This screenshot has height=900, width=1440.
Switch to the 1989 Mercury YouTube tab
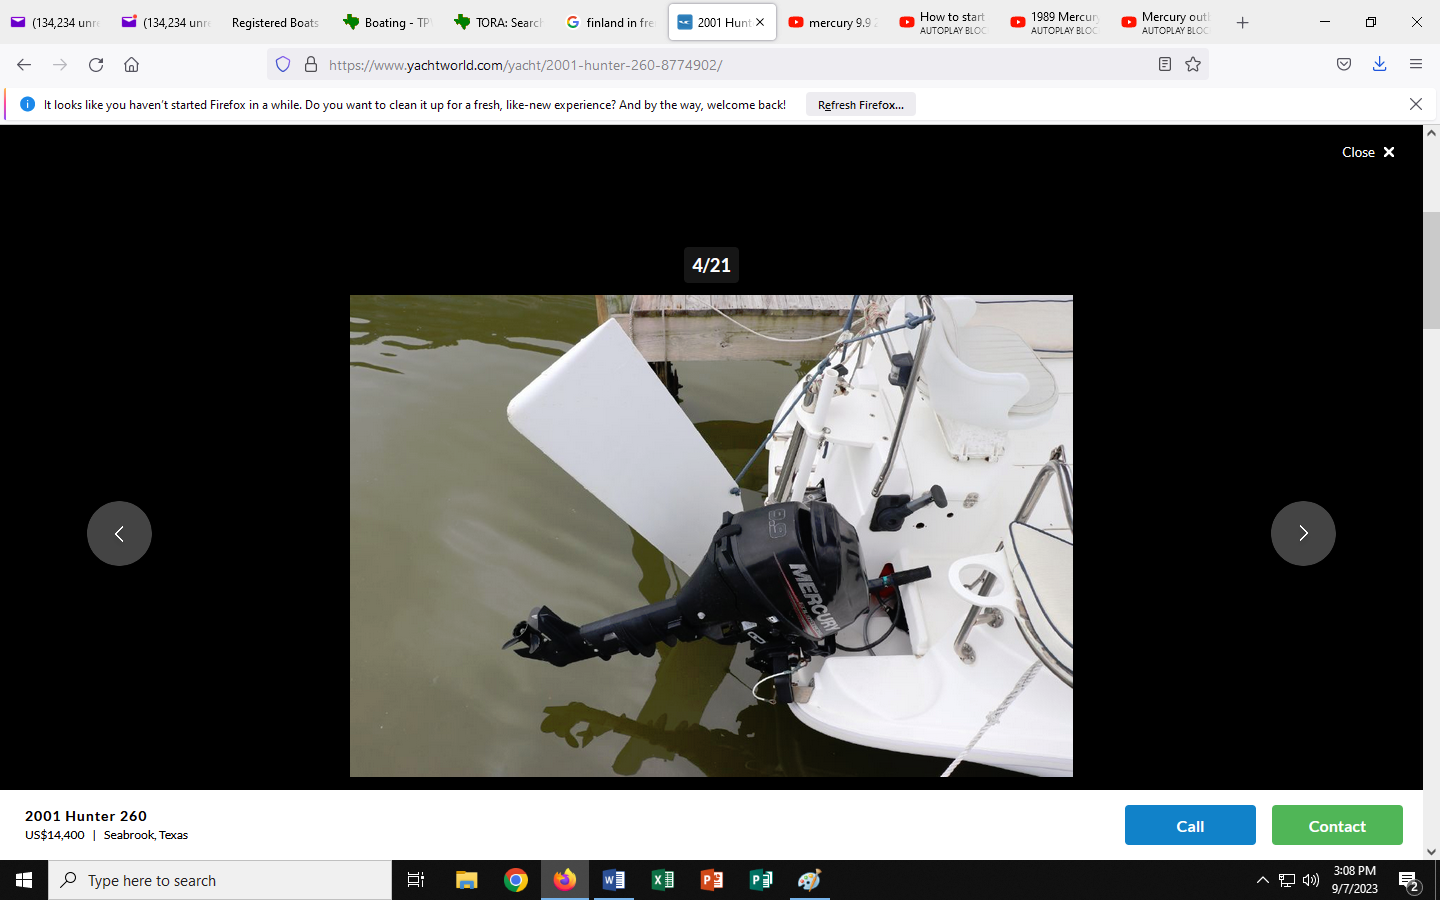coord(1054,22)
